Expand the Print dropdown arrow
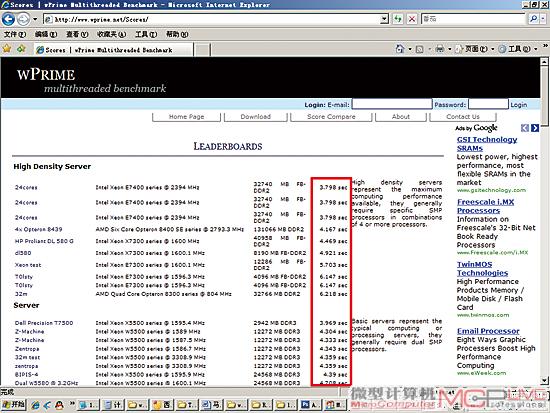 click(449, 49)
